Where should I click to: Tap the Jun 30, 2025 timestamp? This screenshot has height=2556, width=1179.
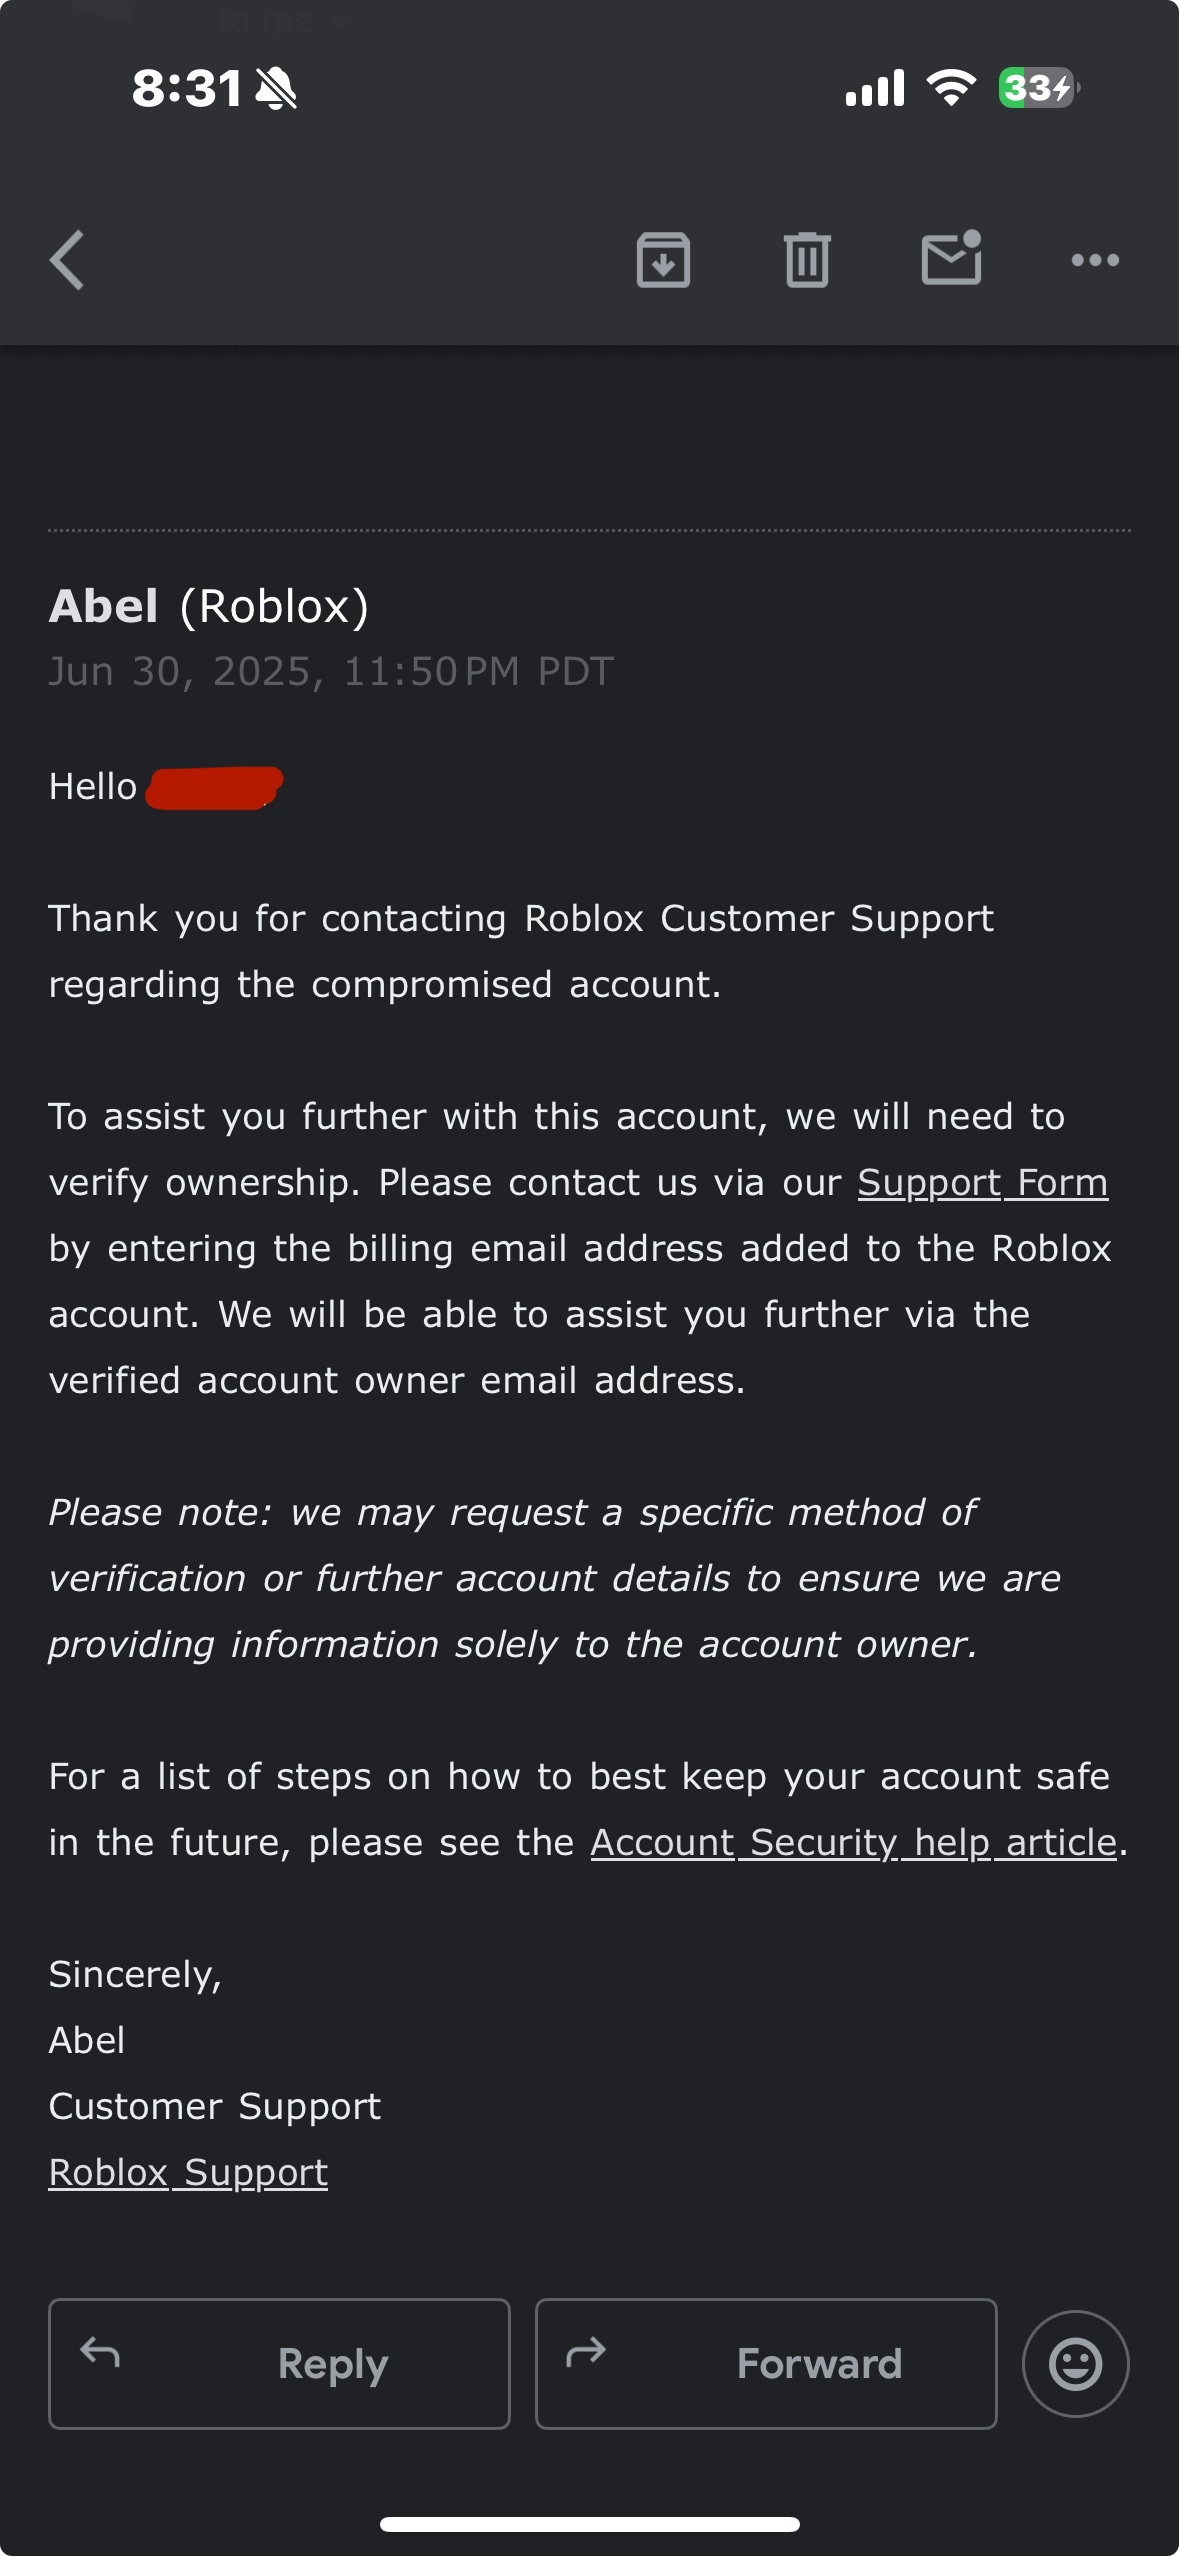pos(331,672)
